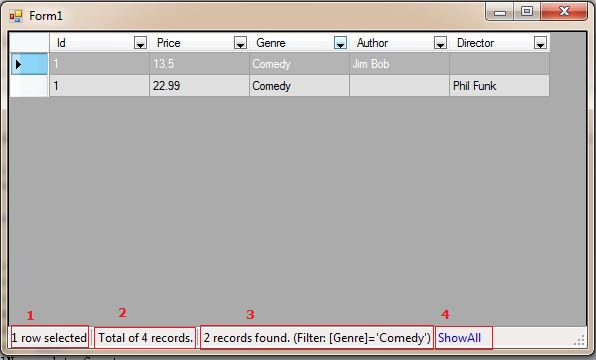Select the Director cell Phil Funk

499,86
